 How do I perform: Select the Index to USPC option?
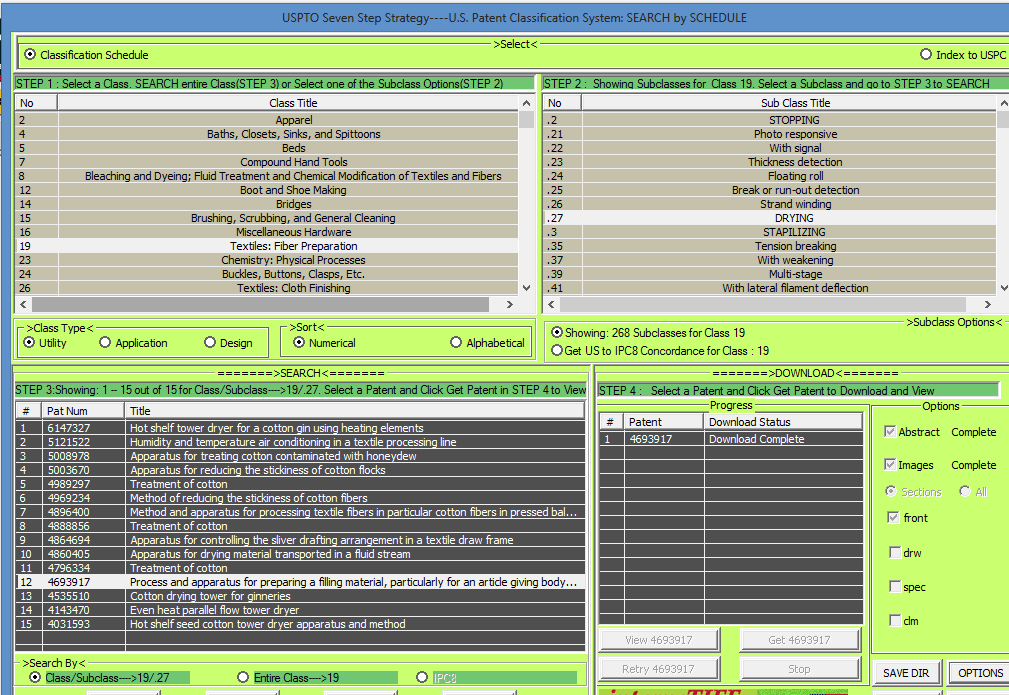pos(926,55)
